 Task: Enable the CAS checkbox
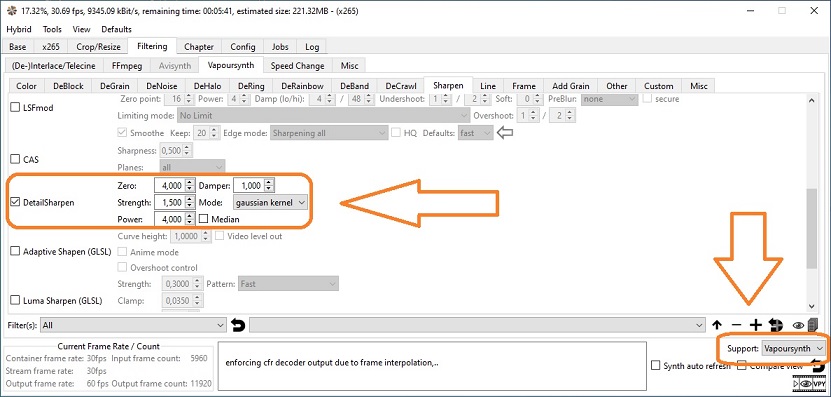pyautogui.click(x=15, y=159)
